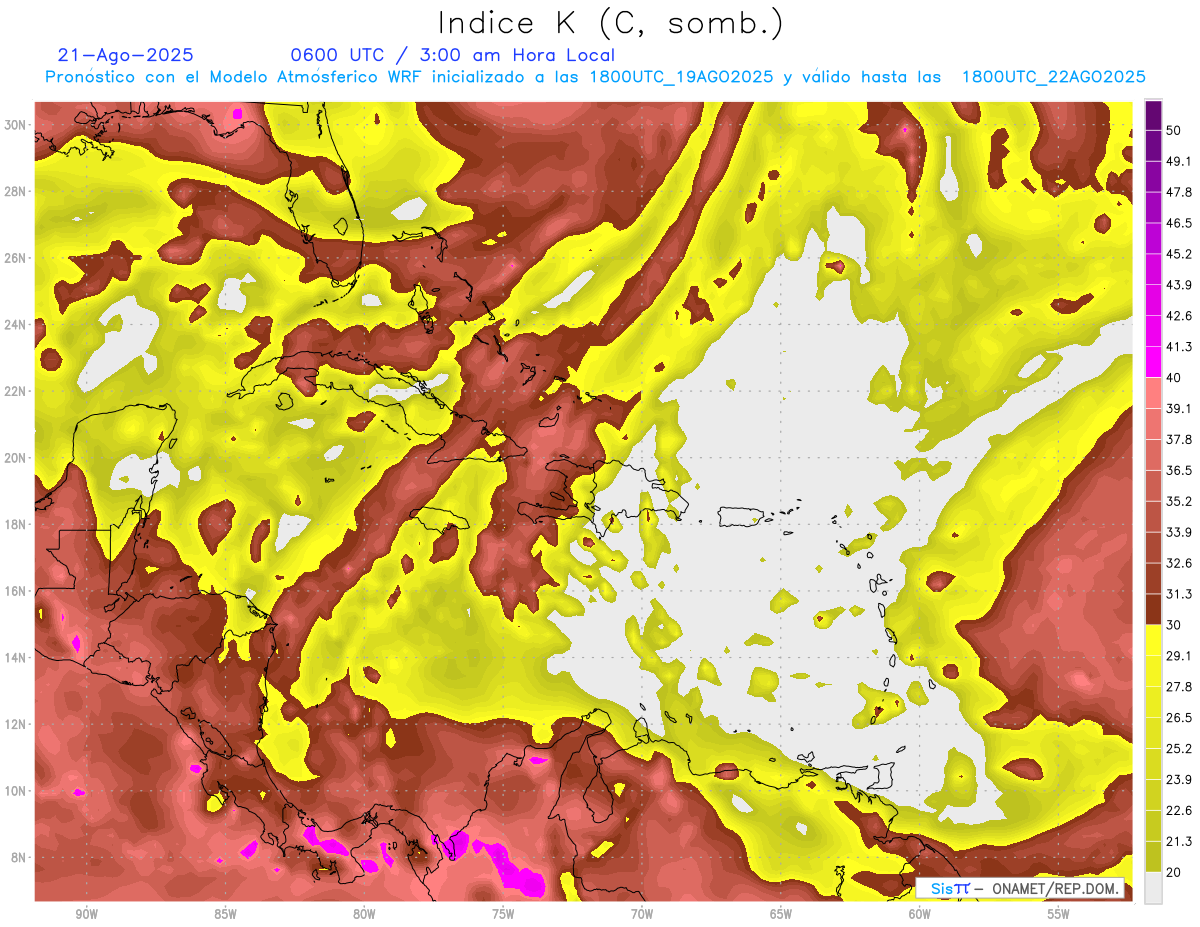
Task: Click the color bar value '42.6'
Action: (1178, 316)
